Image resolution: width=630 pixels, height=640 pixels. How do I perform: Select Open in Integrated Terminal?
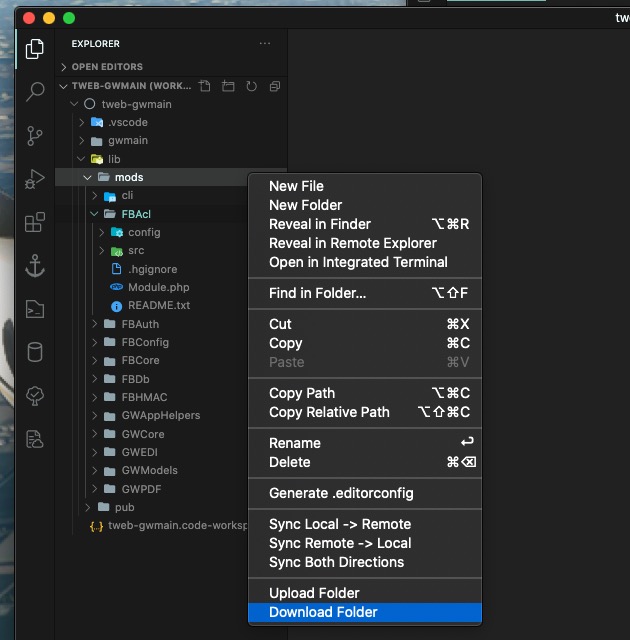point(365,262)
